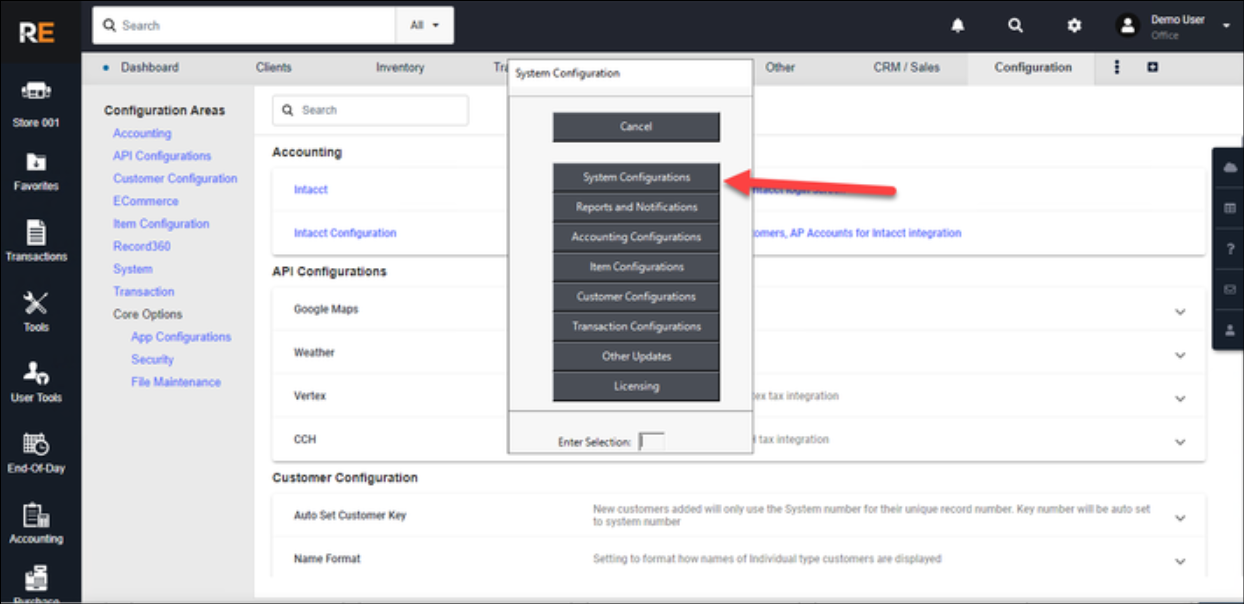The image size is (1244, 604).
Task: Switch to the Inventory tab
Action: coord(400,68)
